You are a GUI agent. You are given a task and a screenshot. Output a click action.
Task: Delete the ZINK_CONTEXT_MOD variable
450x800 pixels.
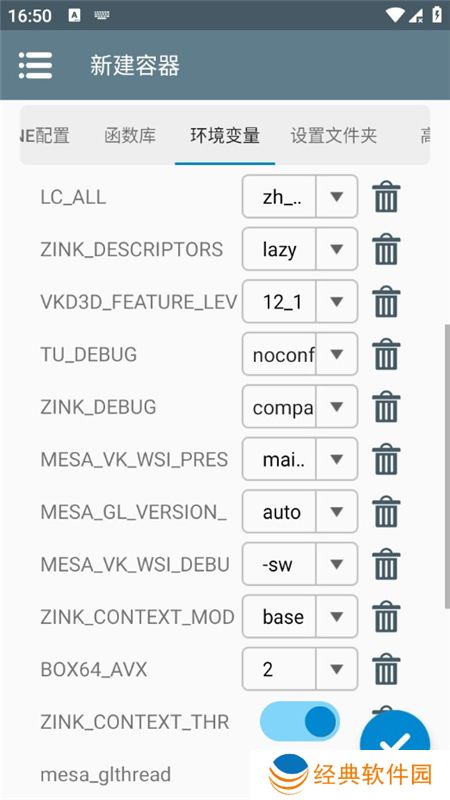tap(386, 617)
